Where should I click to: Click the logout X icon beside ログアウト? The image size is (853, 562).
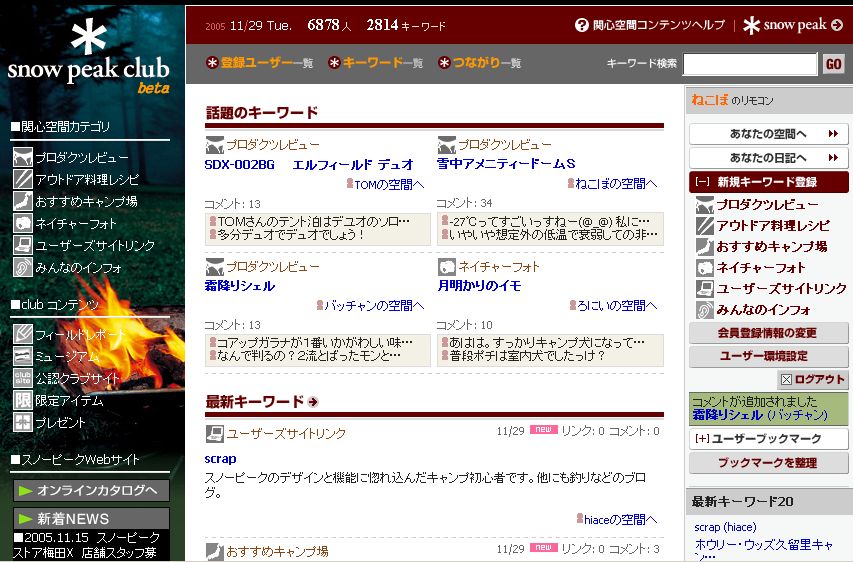pyautogui.click(x=786, y=380)
